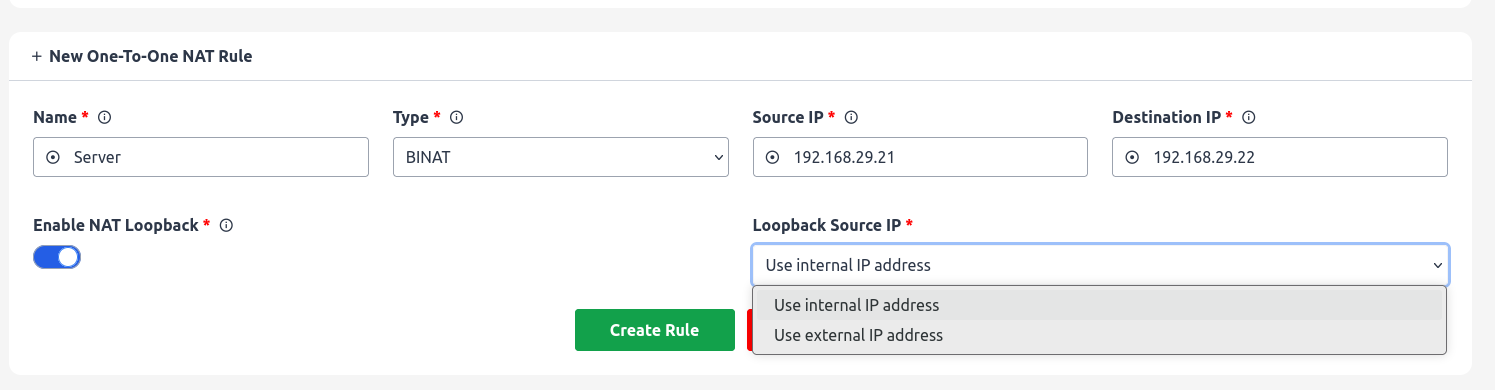Click the partially hidden red button
This screenshot has width=1495, height=390.
coord(750,330)
